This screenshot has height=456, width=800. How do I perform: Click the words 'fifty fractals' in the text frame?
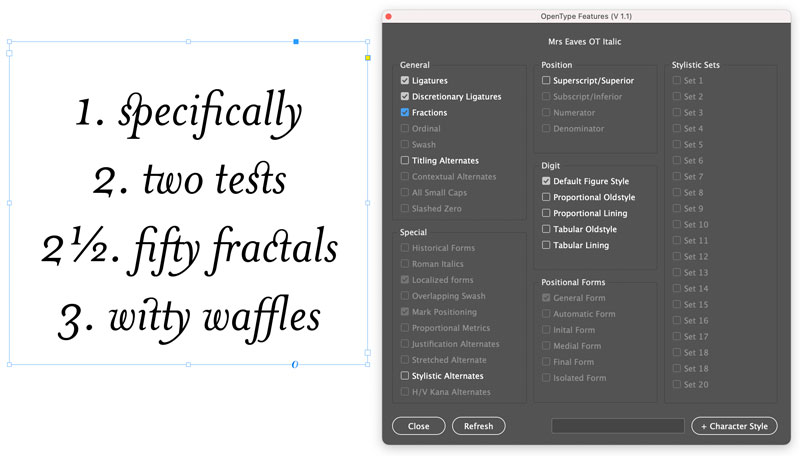(x=235, y=250)
